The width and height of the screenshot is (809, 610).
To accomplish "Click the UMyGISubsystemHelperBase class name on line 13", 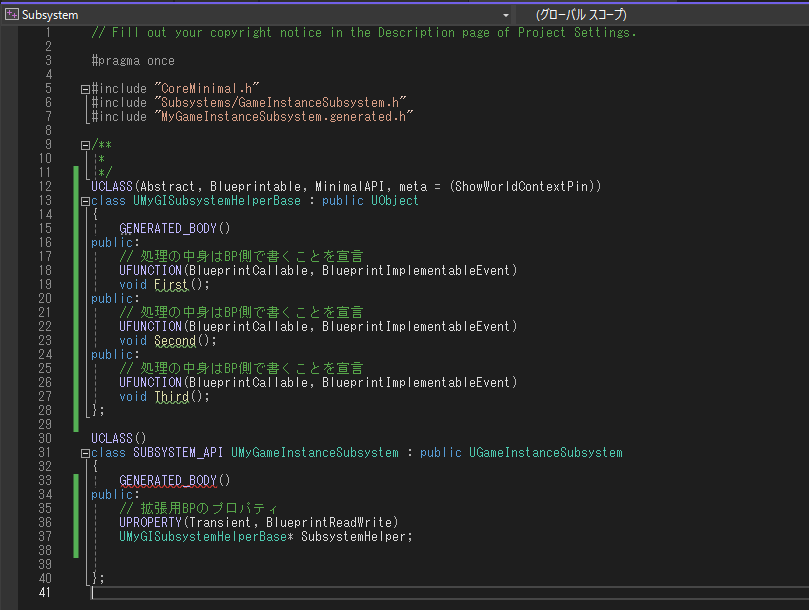I will pyautogui.click(x=217, y=201).
